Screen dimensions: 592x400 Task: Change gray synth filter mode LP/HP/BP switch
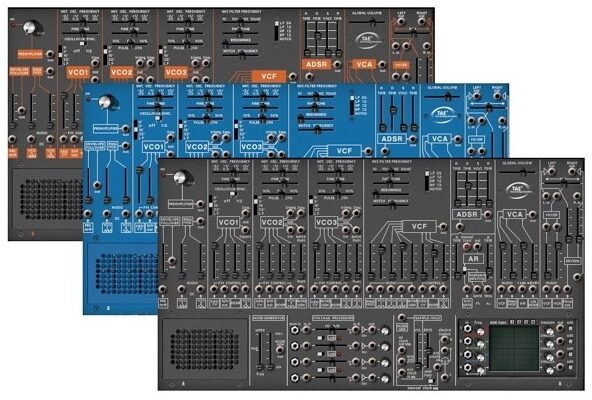tap(427, 181)
